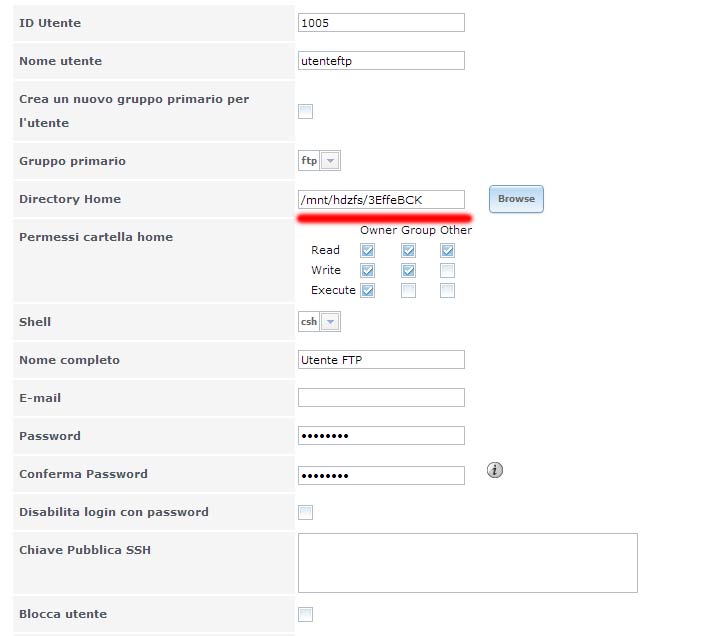703x636 pixels.
Task: Click the Browse button for Directory Home
Action: coord(516,199)
